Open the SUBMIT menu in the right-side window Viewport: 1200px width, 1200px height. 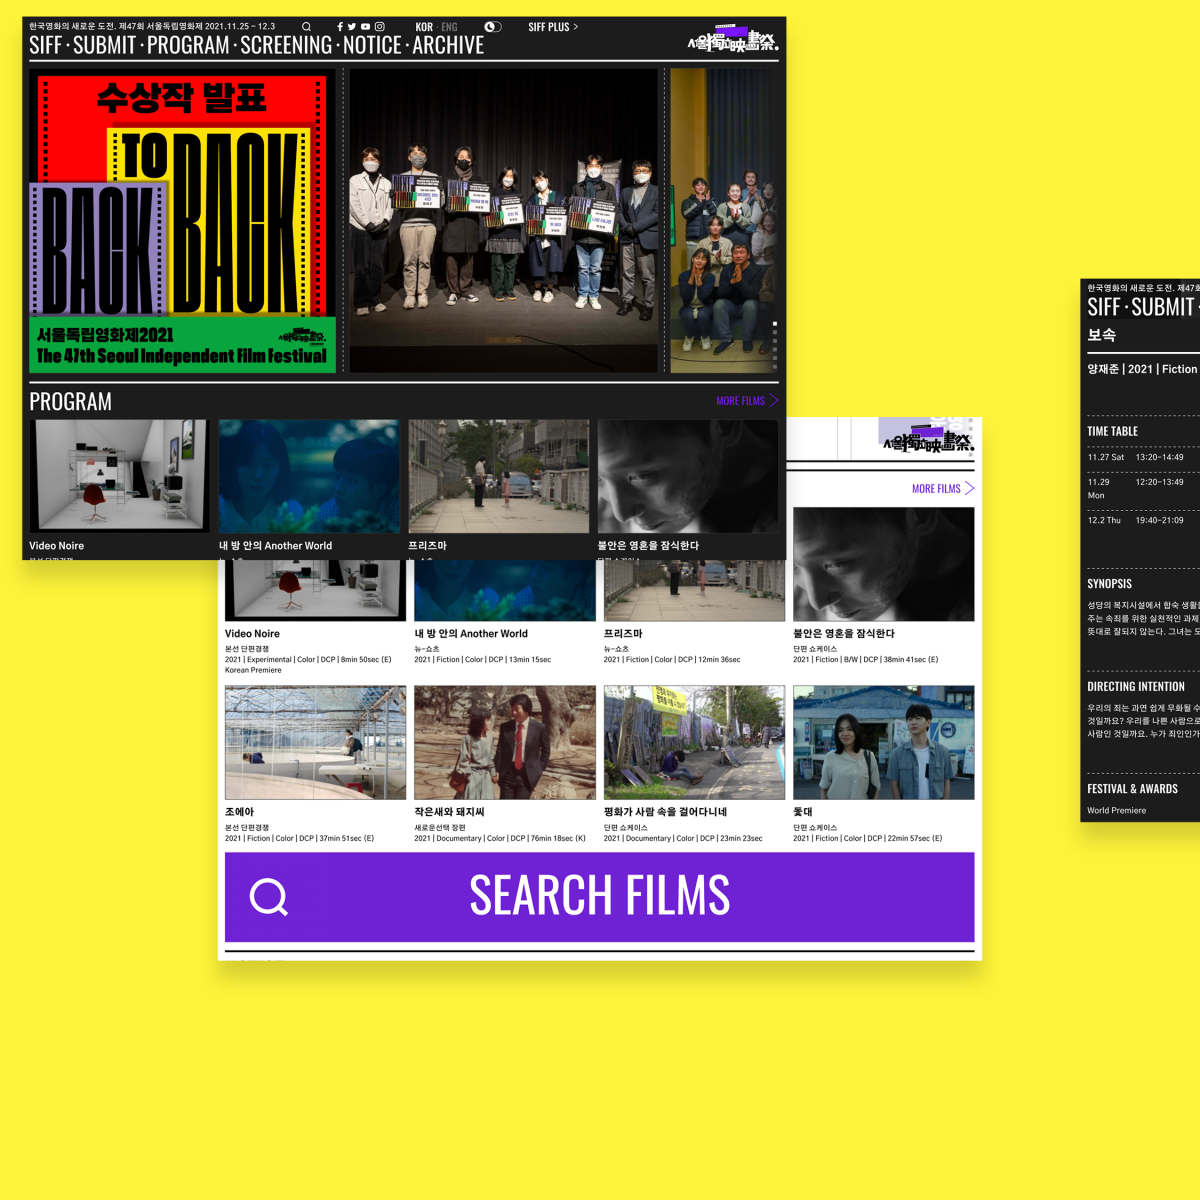click(1163, 307)
